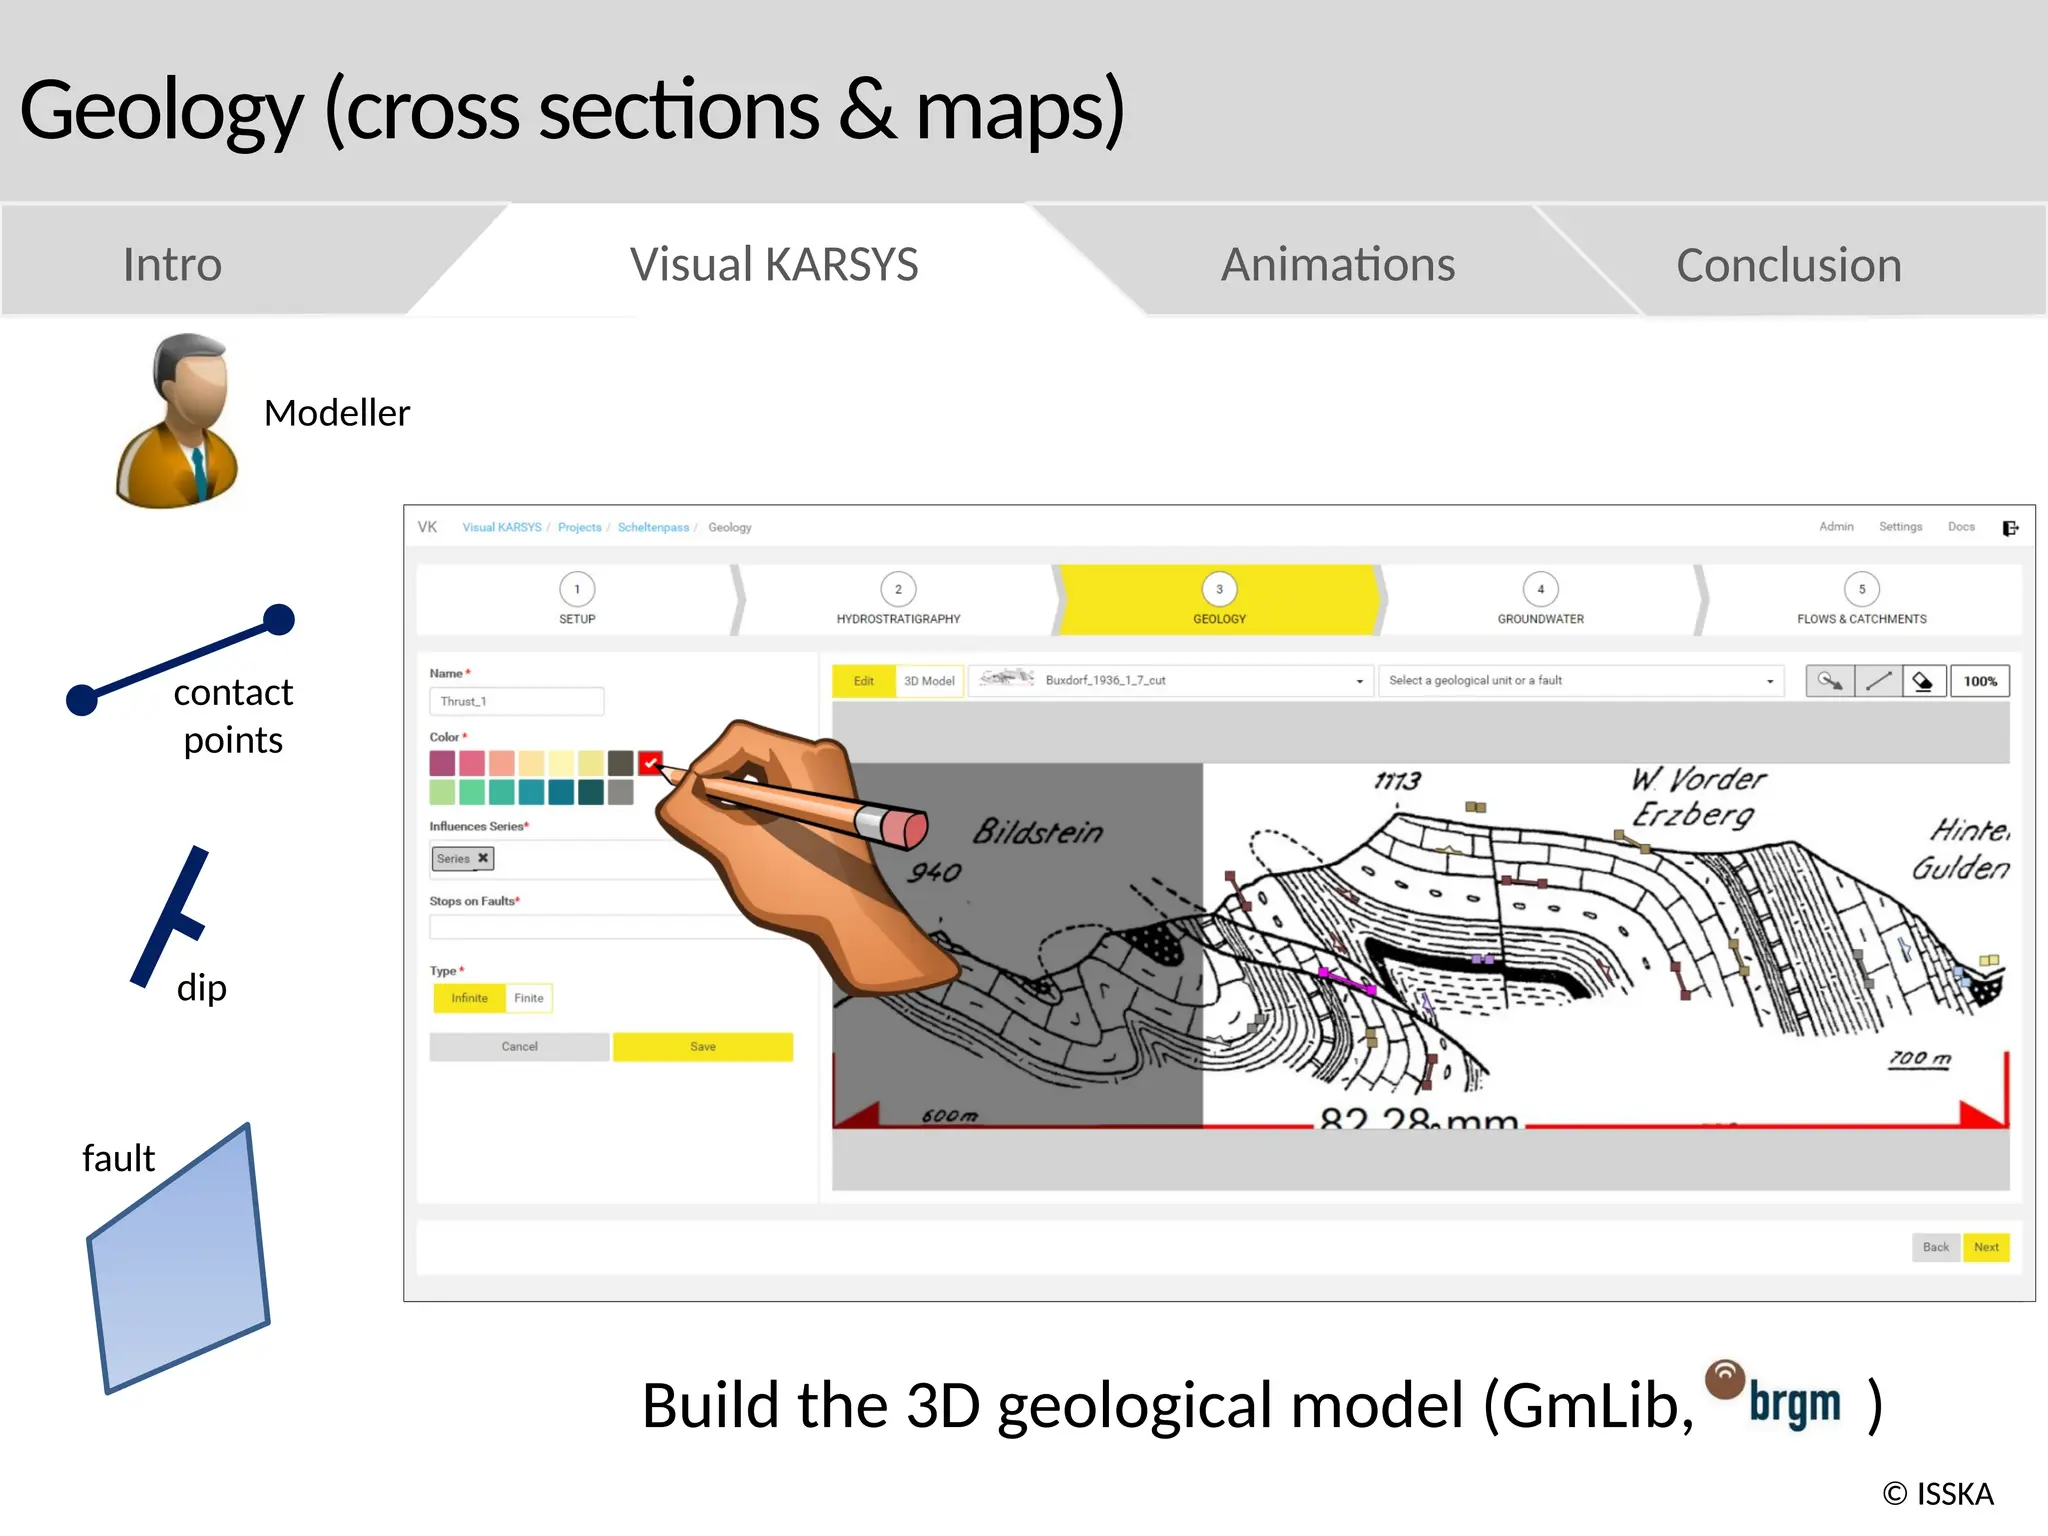The width and height of the screenshot is (2048, 1536).
Task: Pick the dark teal color swatch
Action: tap(591, 793)
